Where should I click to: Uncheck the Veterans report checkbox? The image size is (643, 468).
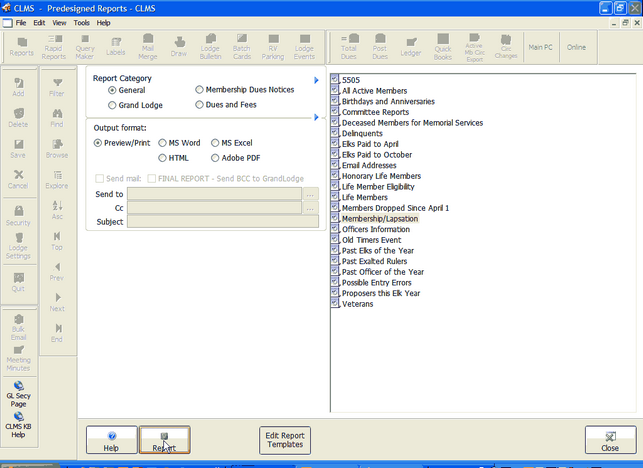pyautogui.click(x=335, y=304)
